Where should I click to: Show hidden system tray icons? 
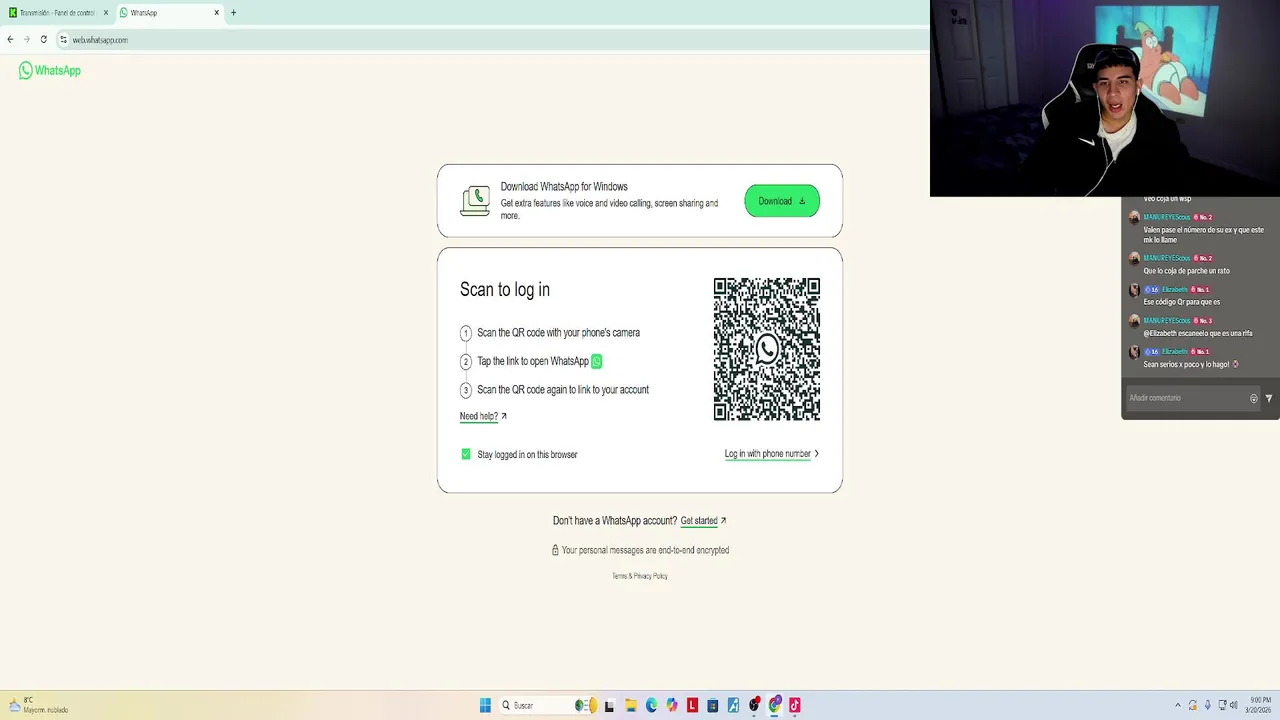coord(1178,705)
